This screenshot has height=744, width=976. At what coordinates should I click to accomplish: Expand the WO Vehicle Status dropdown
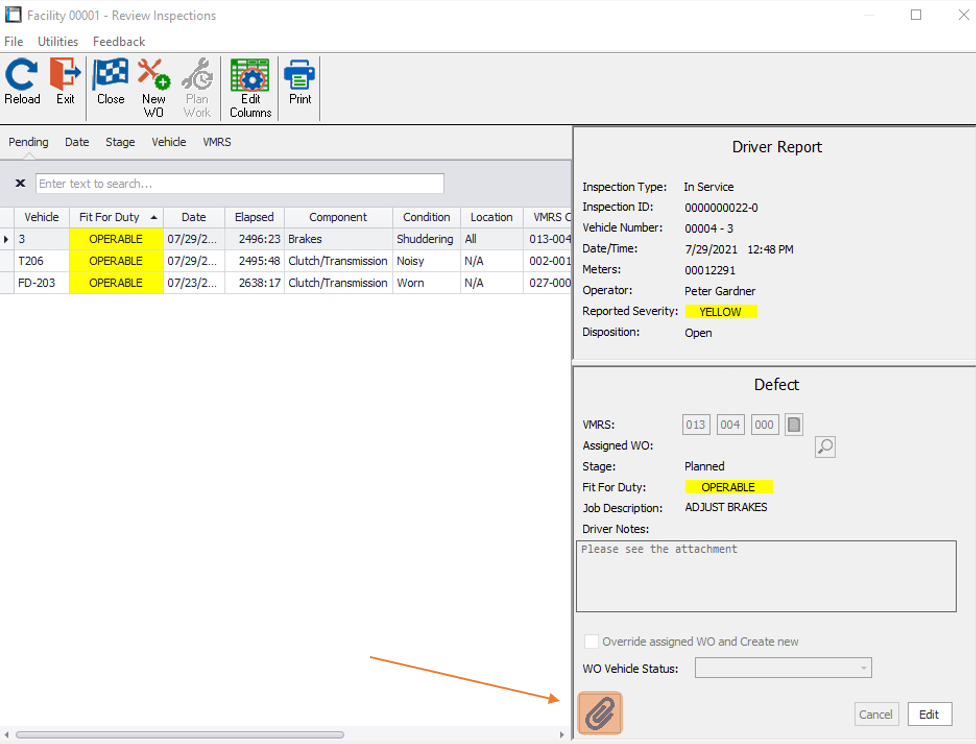tap(862, 668)
